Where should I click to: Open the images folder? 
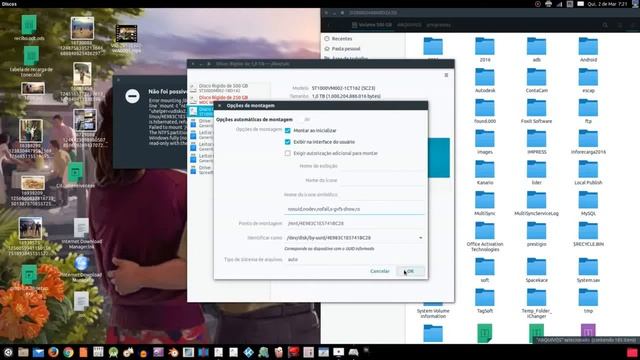pos(485,142)
